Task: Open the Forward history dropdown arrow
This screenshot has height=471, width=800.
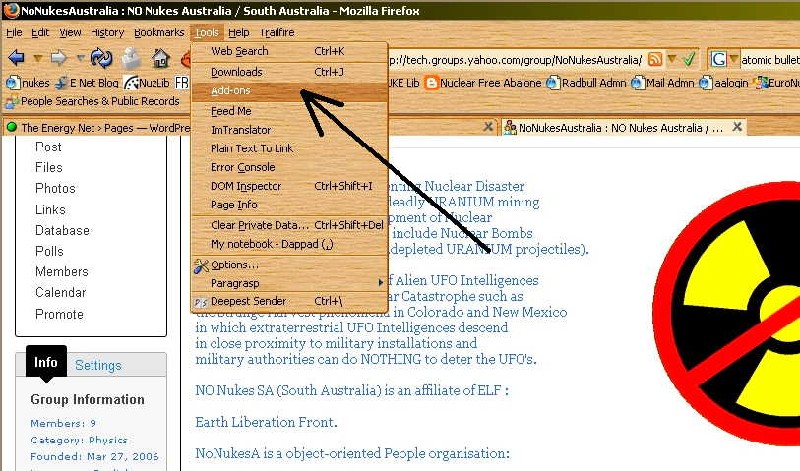Action: (x=80, y=58)
